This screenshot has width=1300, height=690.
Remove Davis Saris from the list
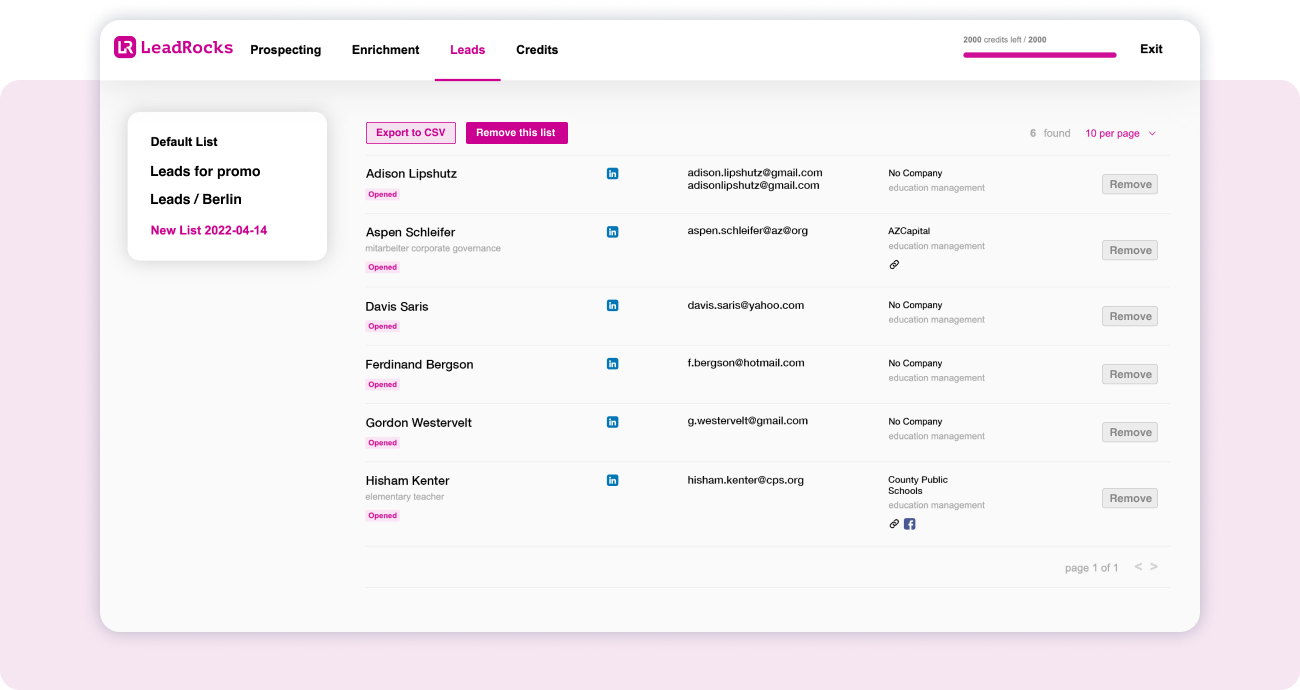tap(1130, 316)
